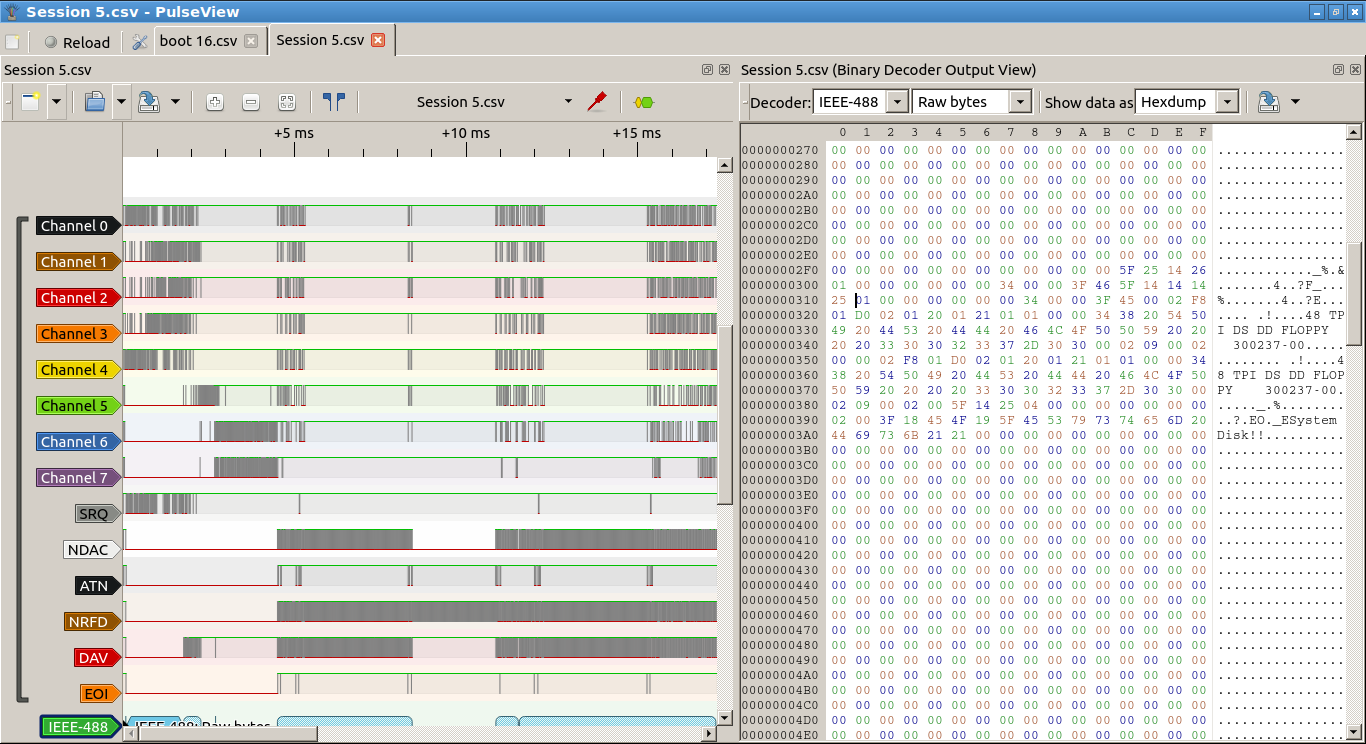Add a protocol decoder
1366x744 pixels.
tap(643, 102)
